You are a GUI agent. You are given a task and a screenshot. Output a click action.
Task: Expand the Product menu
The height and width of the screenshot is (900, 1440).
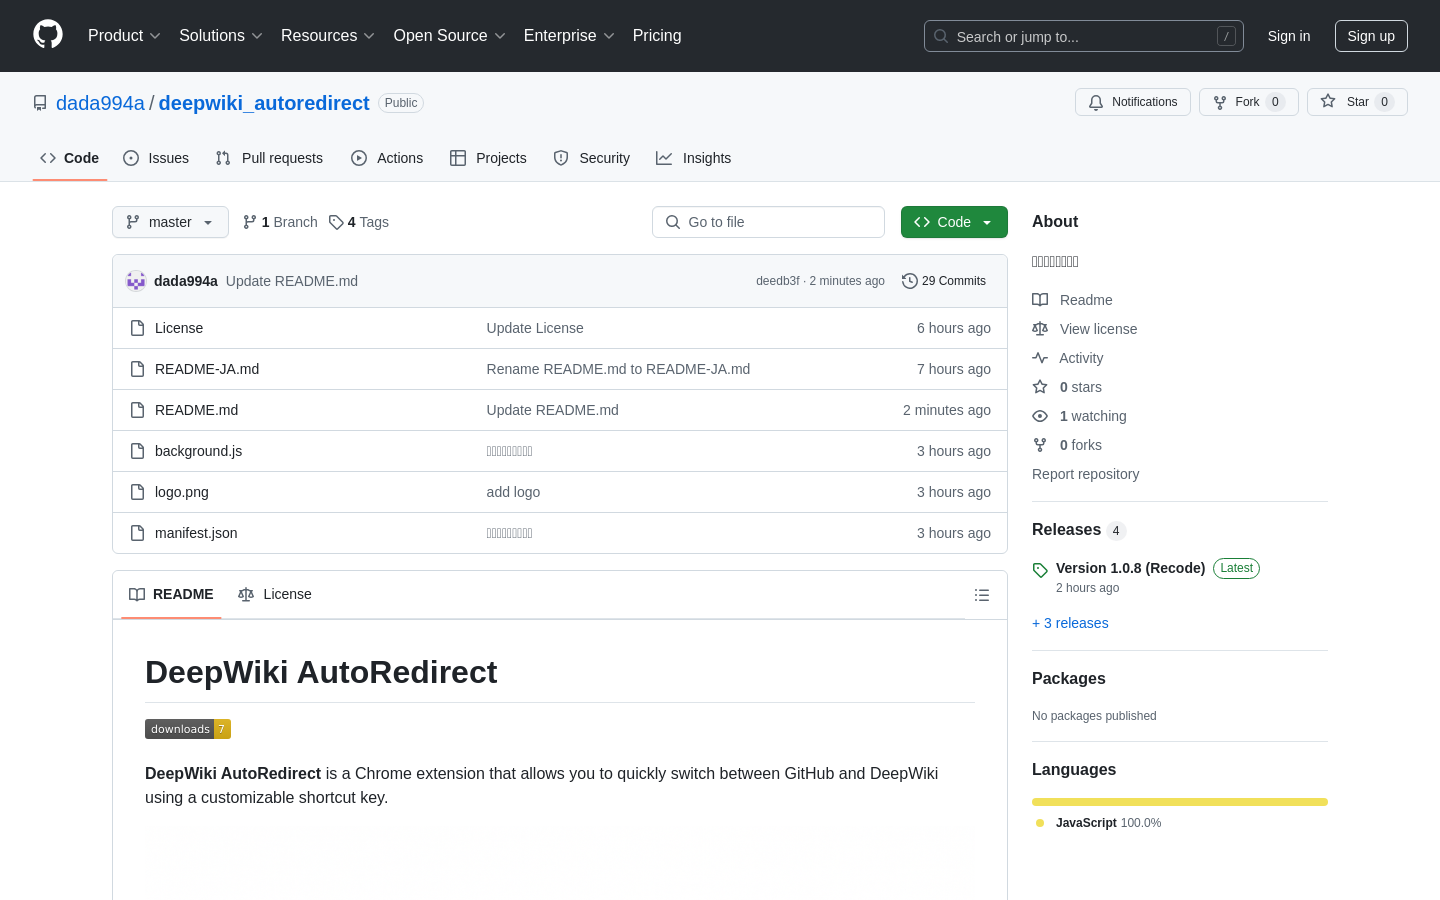[x=124, y=36]
